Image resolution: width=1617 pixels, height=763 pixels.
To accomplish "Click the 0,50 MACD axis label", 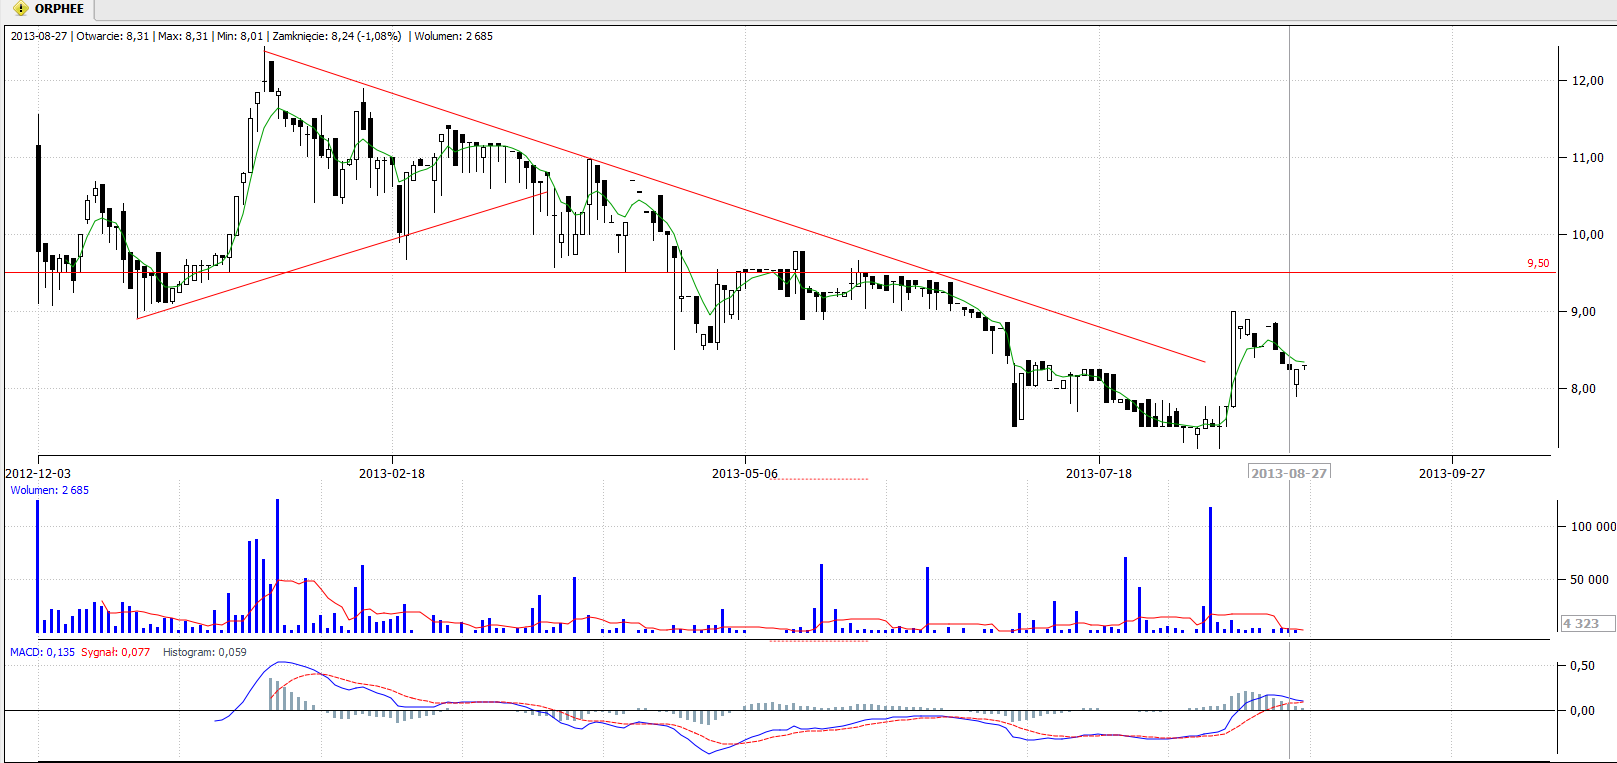I will point(1582,666).
